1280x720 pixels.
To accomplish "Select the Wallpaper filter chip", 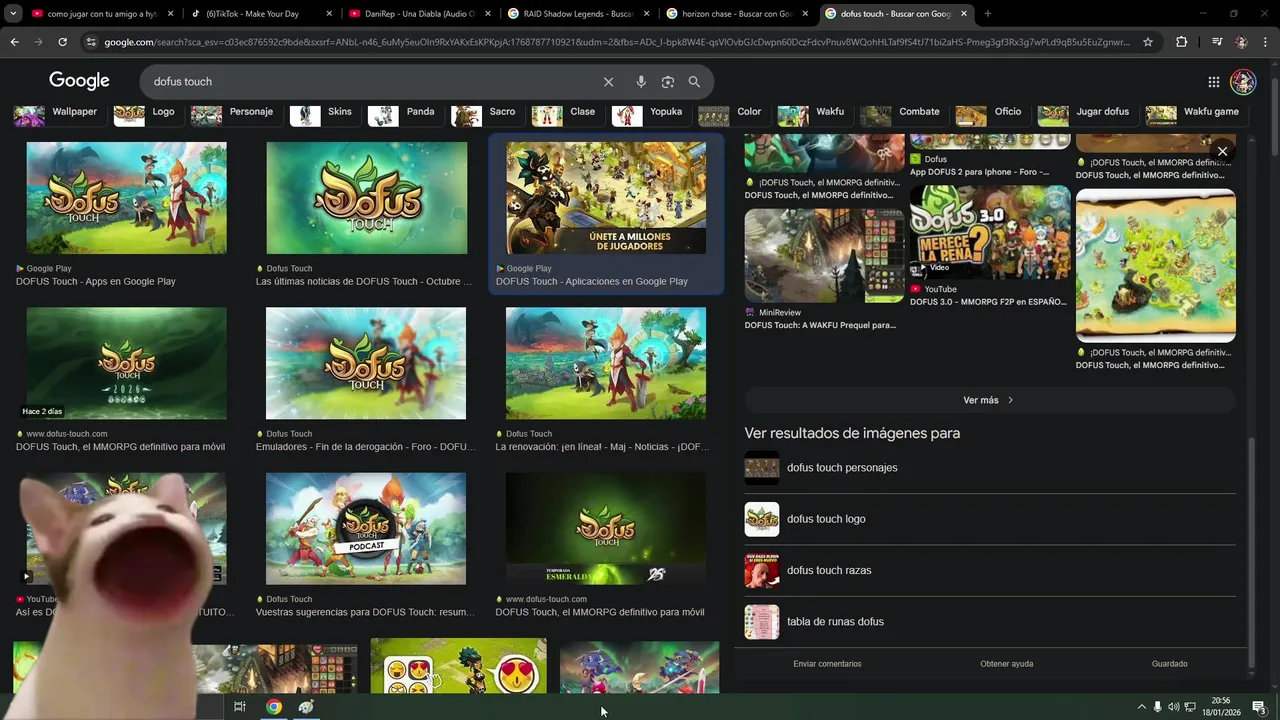I will click(56, 112).
